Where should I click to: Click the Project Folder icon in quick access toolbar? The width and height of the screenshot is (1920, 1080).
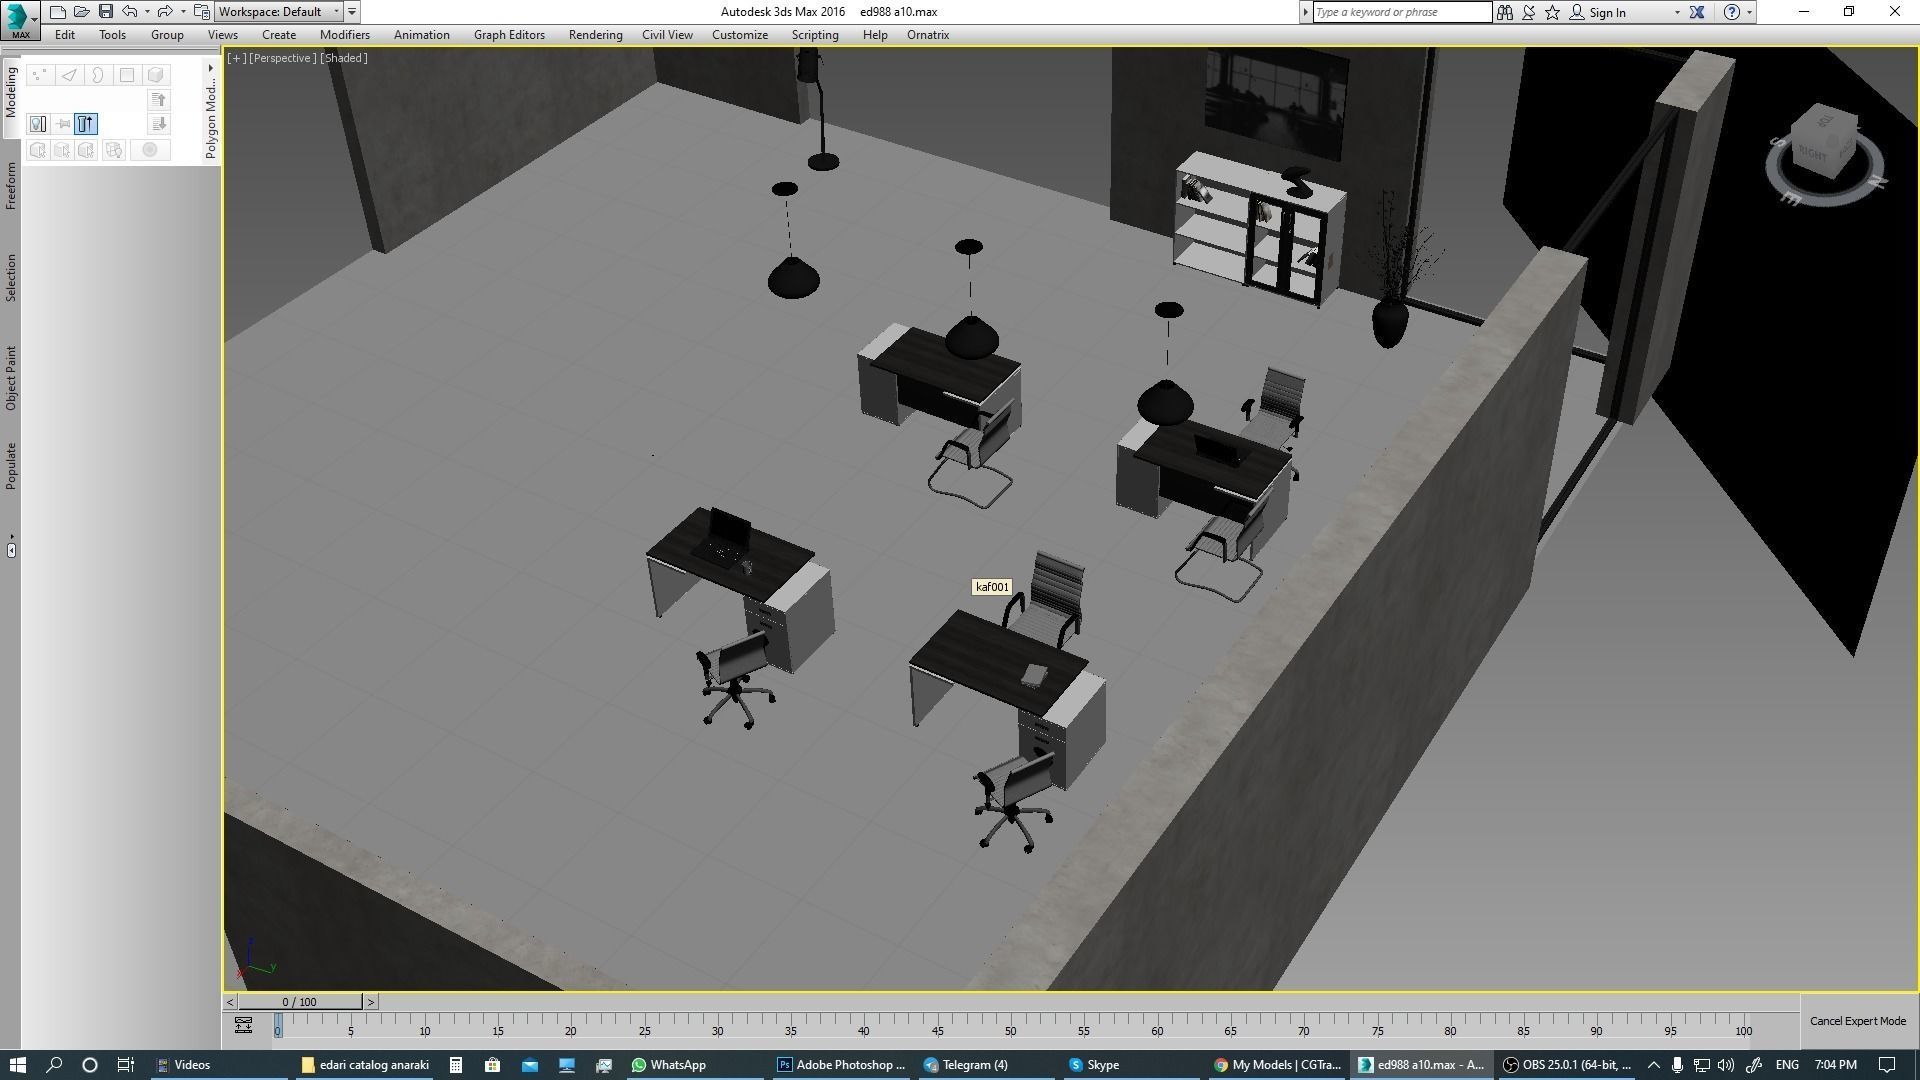[202, 12]
